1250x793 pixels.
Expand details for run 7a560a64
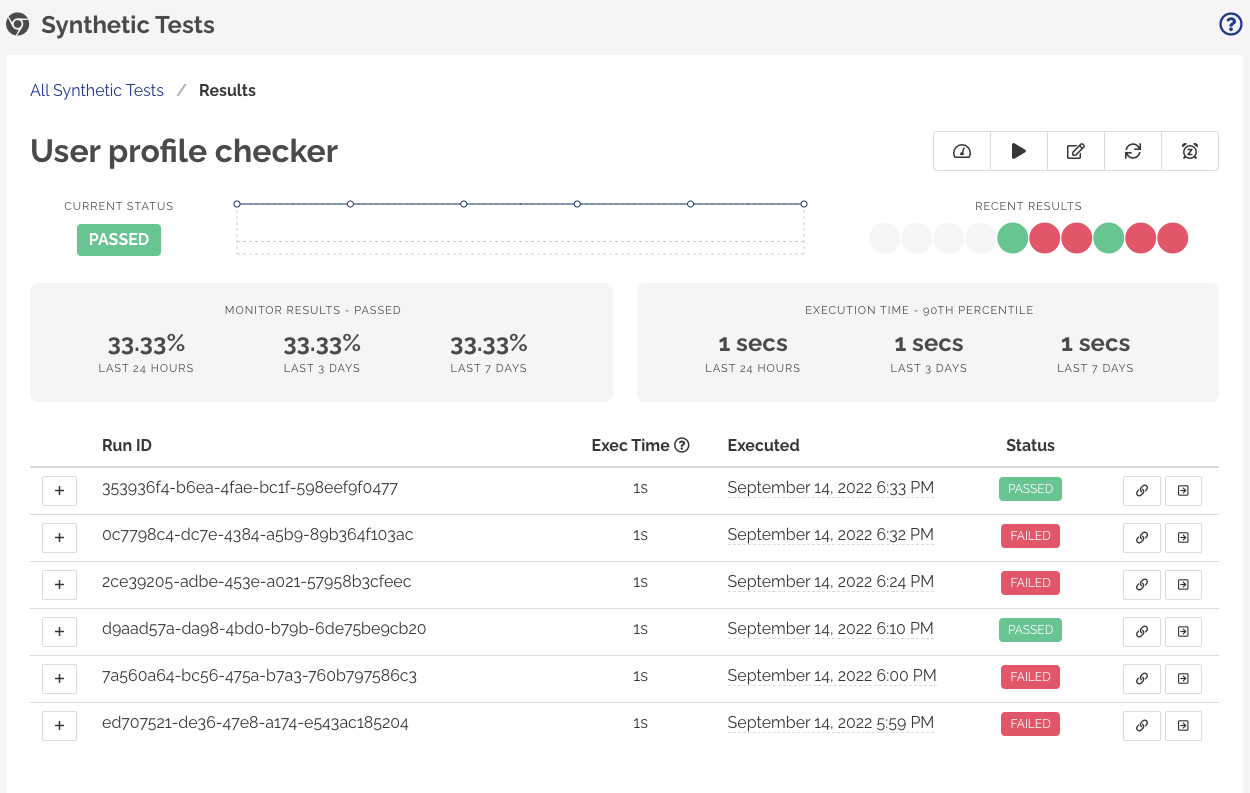coord(59,678)
